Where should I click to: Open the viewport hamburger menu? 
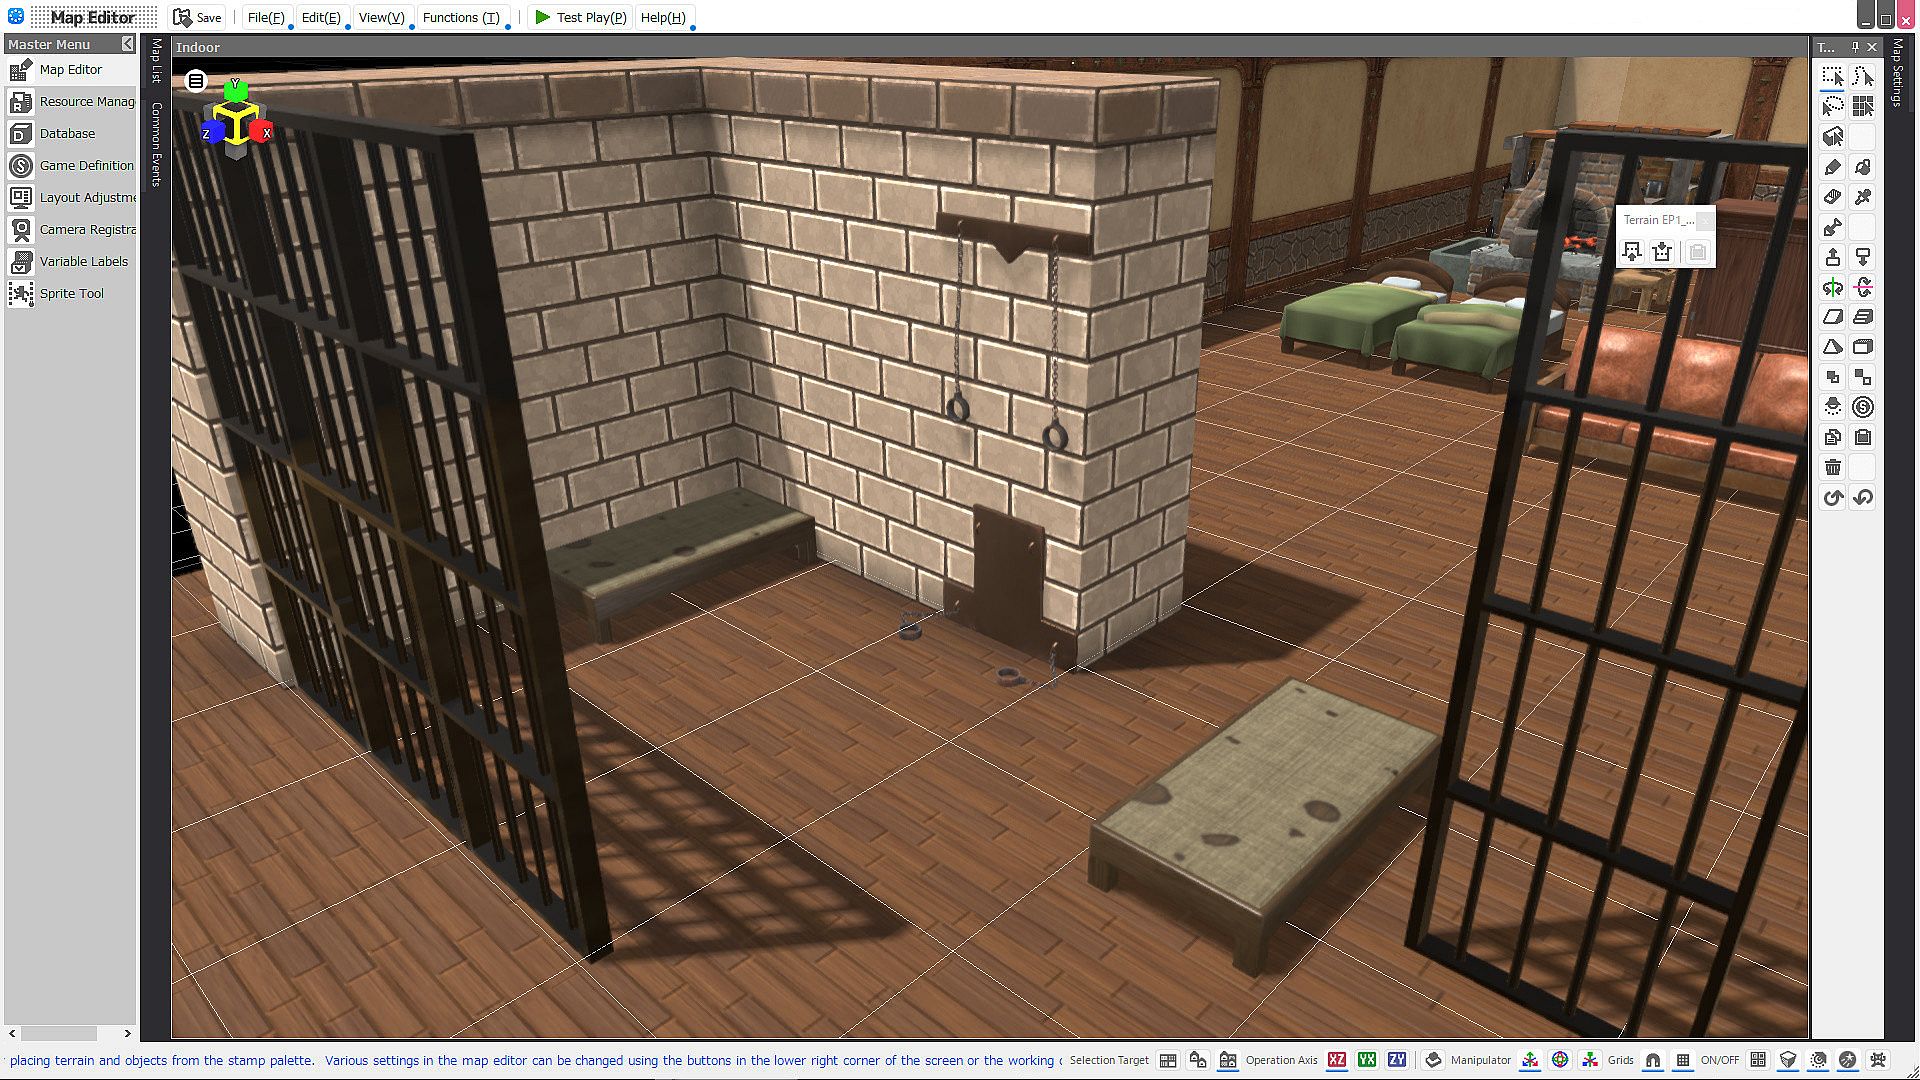196,81
